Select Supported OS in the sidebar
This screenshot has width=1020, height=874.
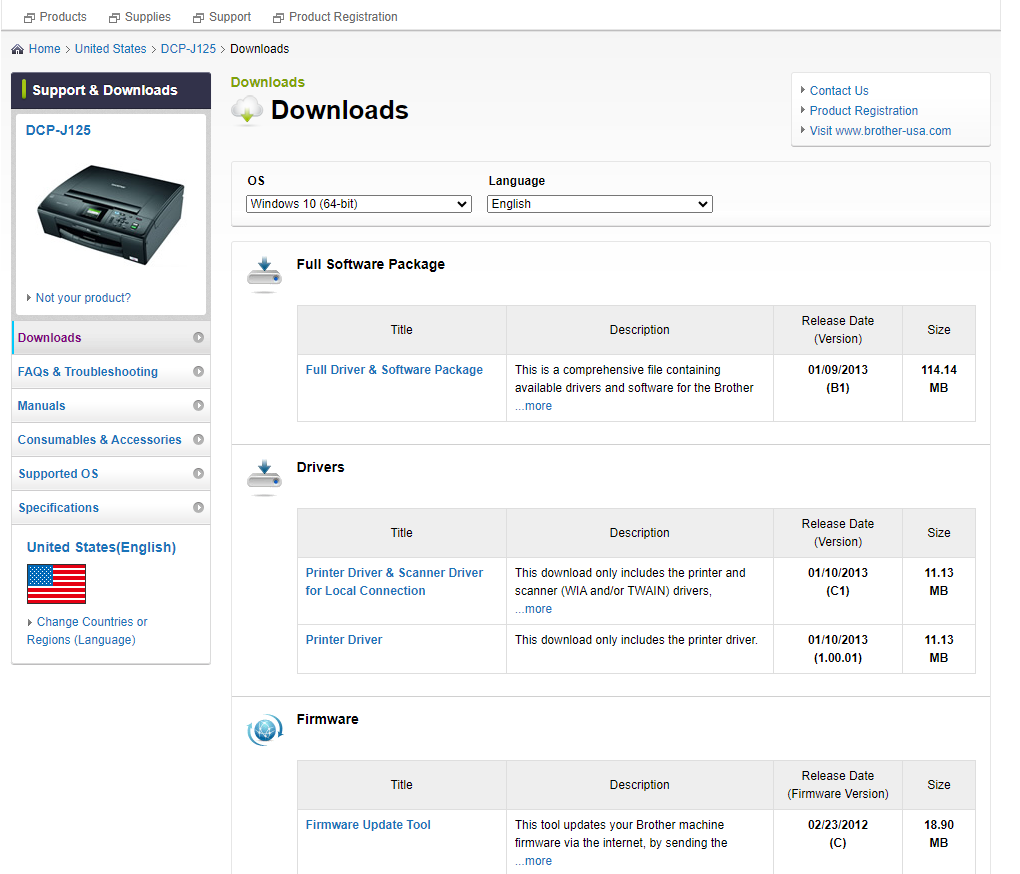pyautogui.click(x=111, y=473)
